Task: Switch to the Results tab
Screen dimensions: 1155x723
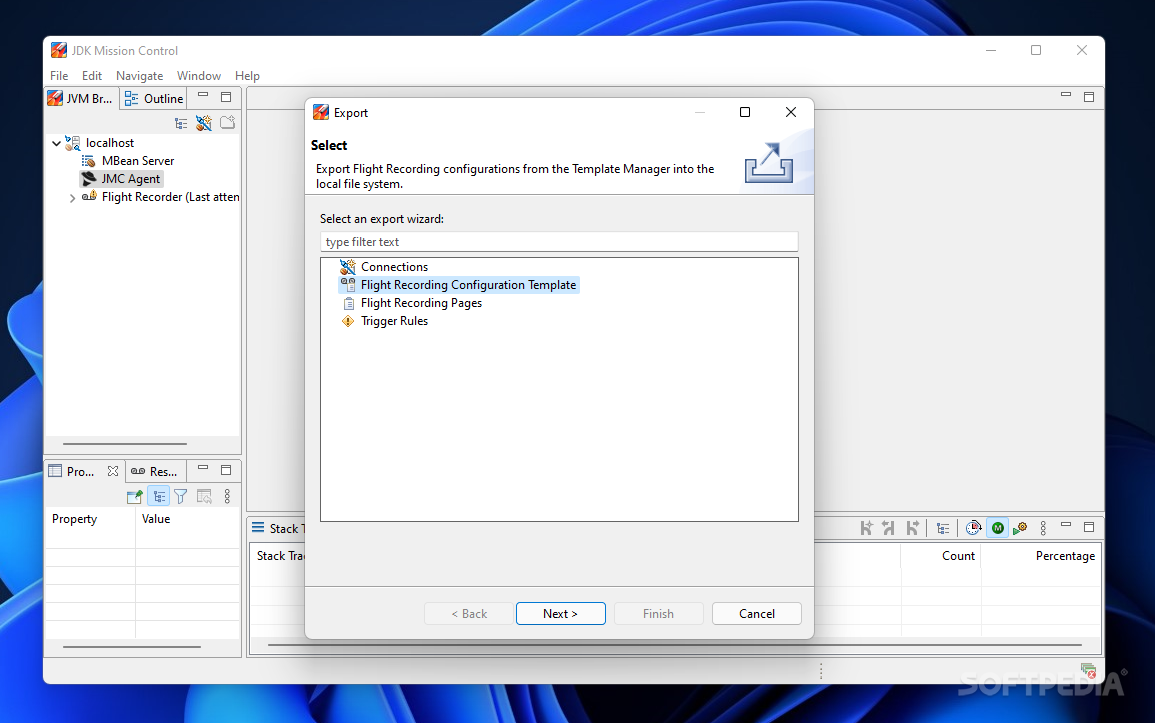Action: pos(155,471)
